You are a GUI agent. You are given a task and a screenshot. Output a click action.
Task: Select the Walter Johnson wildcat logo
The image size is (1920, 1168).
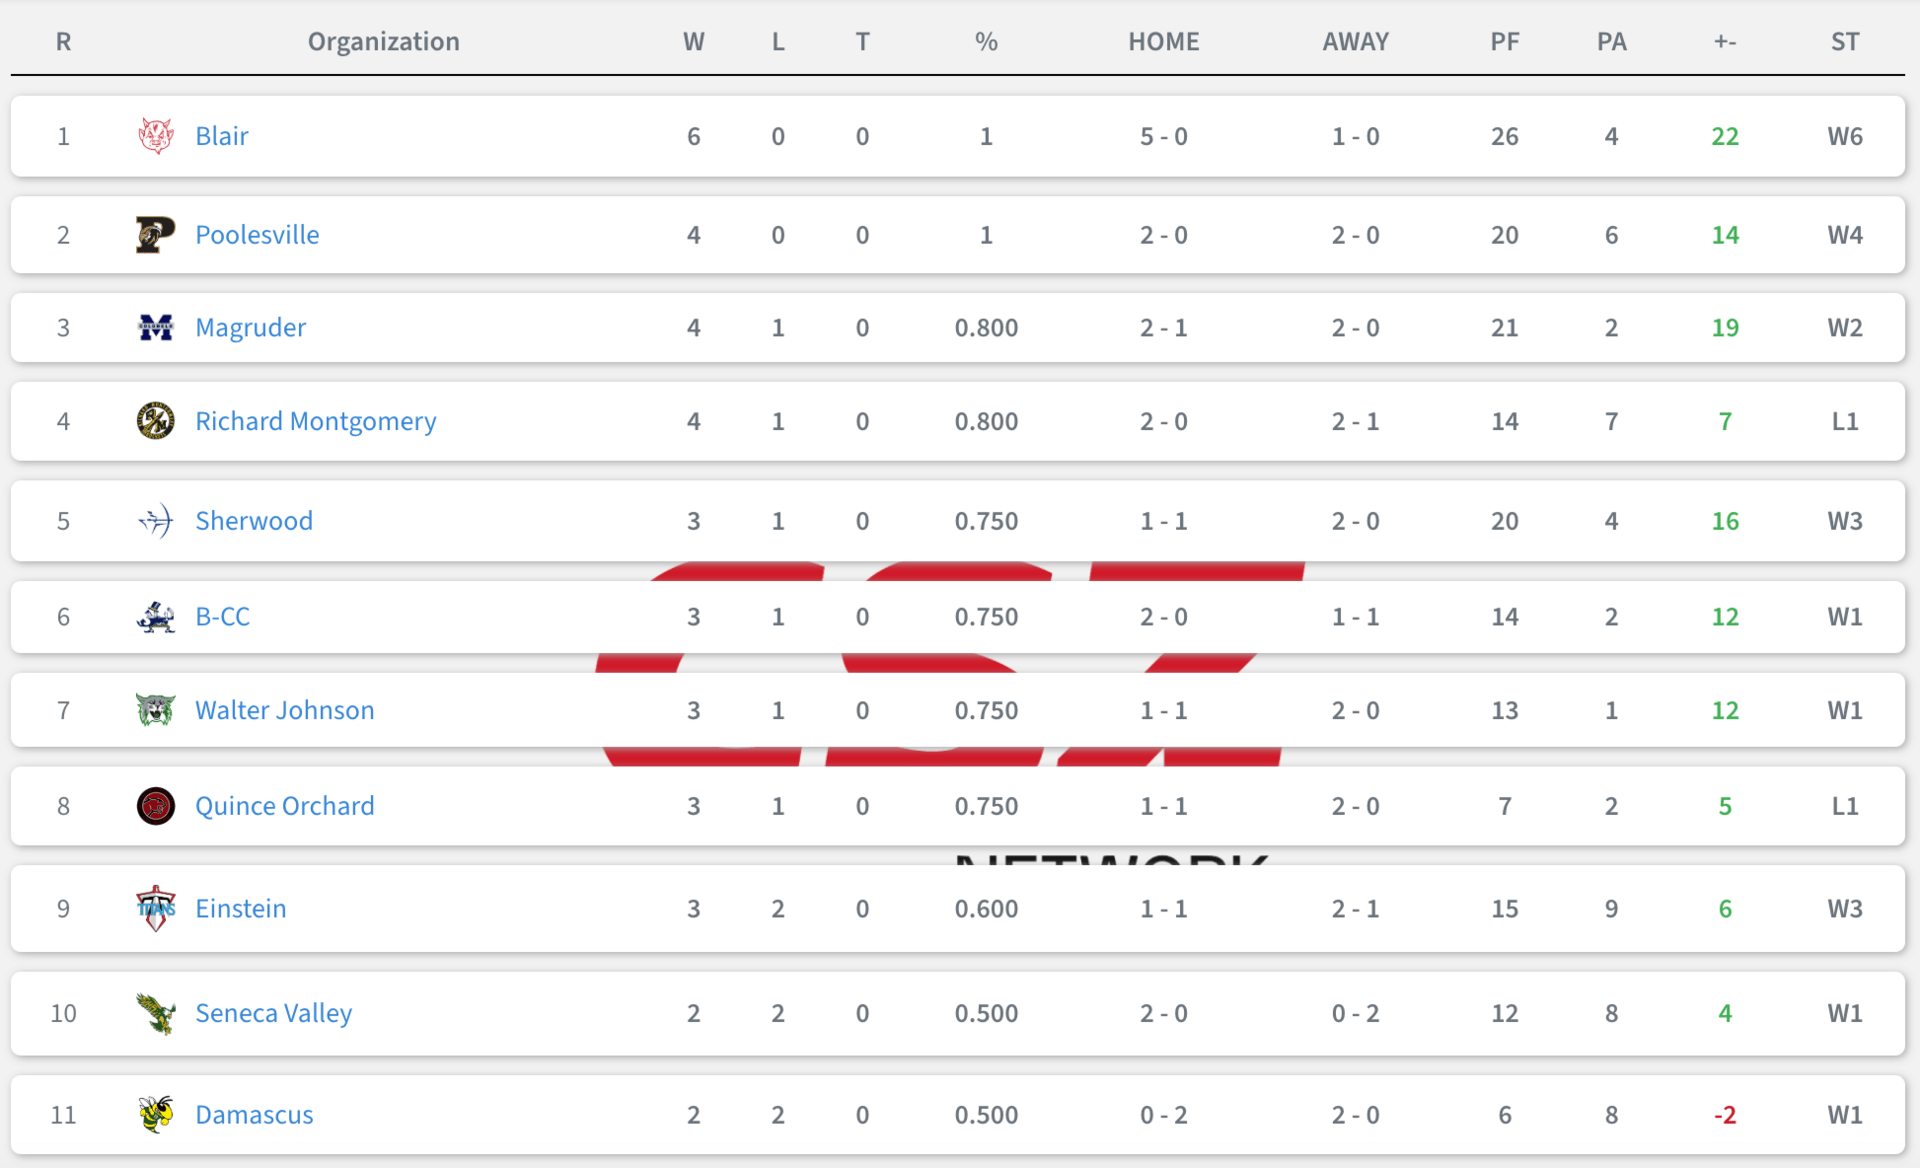pyautogui.click(x=156, y=710)
